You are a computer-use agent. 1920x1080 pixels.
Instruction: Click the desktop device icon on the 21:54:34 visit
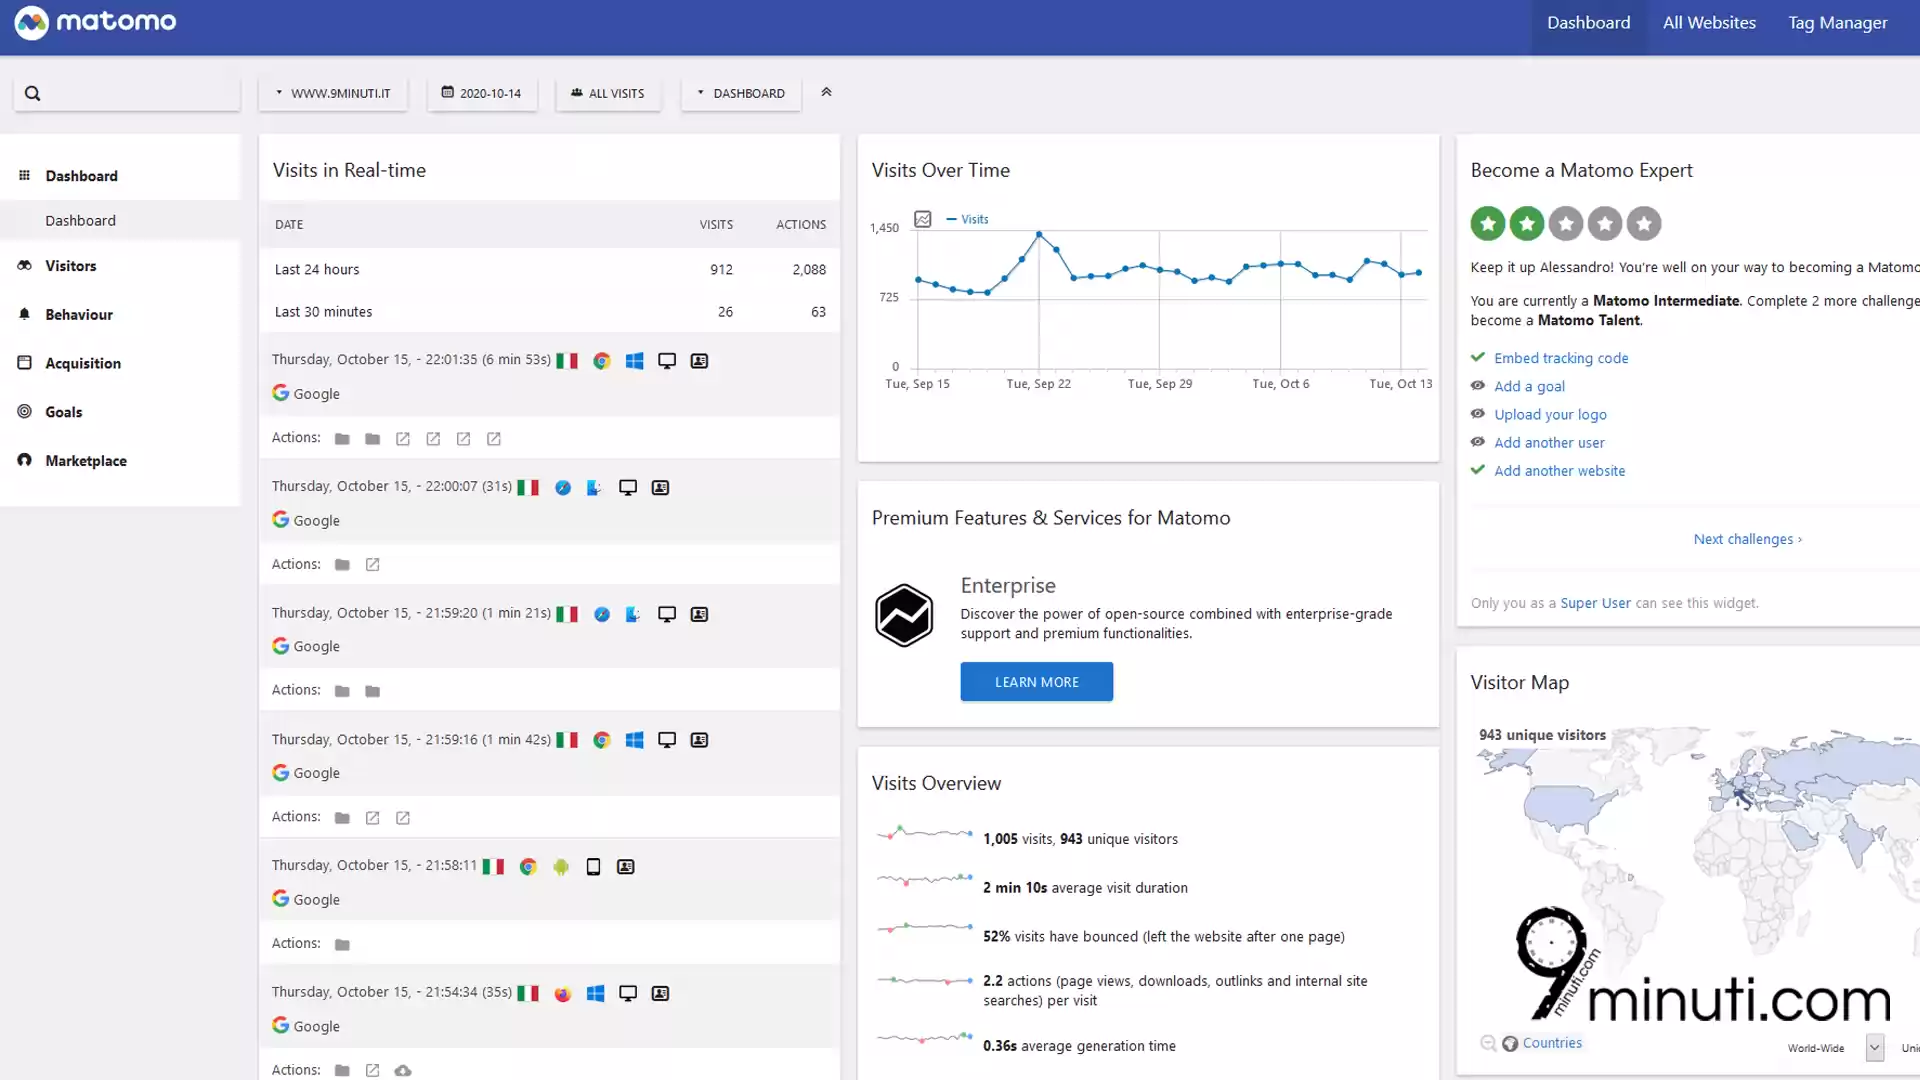pyautogui.click(x=628, y=994)
